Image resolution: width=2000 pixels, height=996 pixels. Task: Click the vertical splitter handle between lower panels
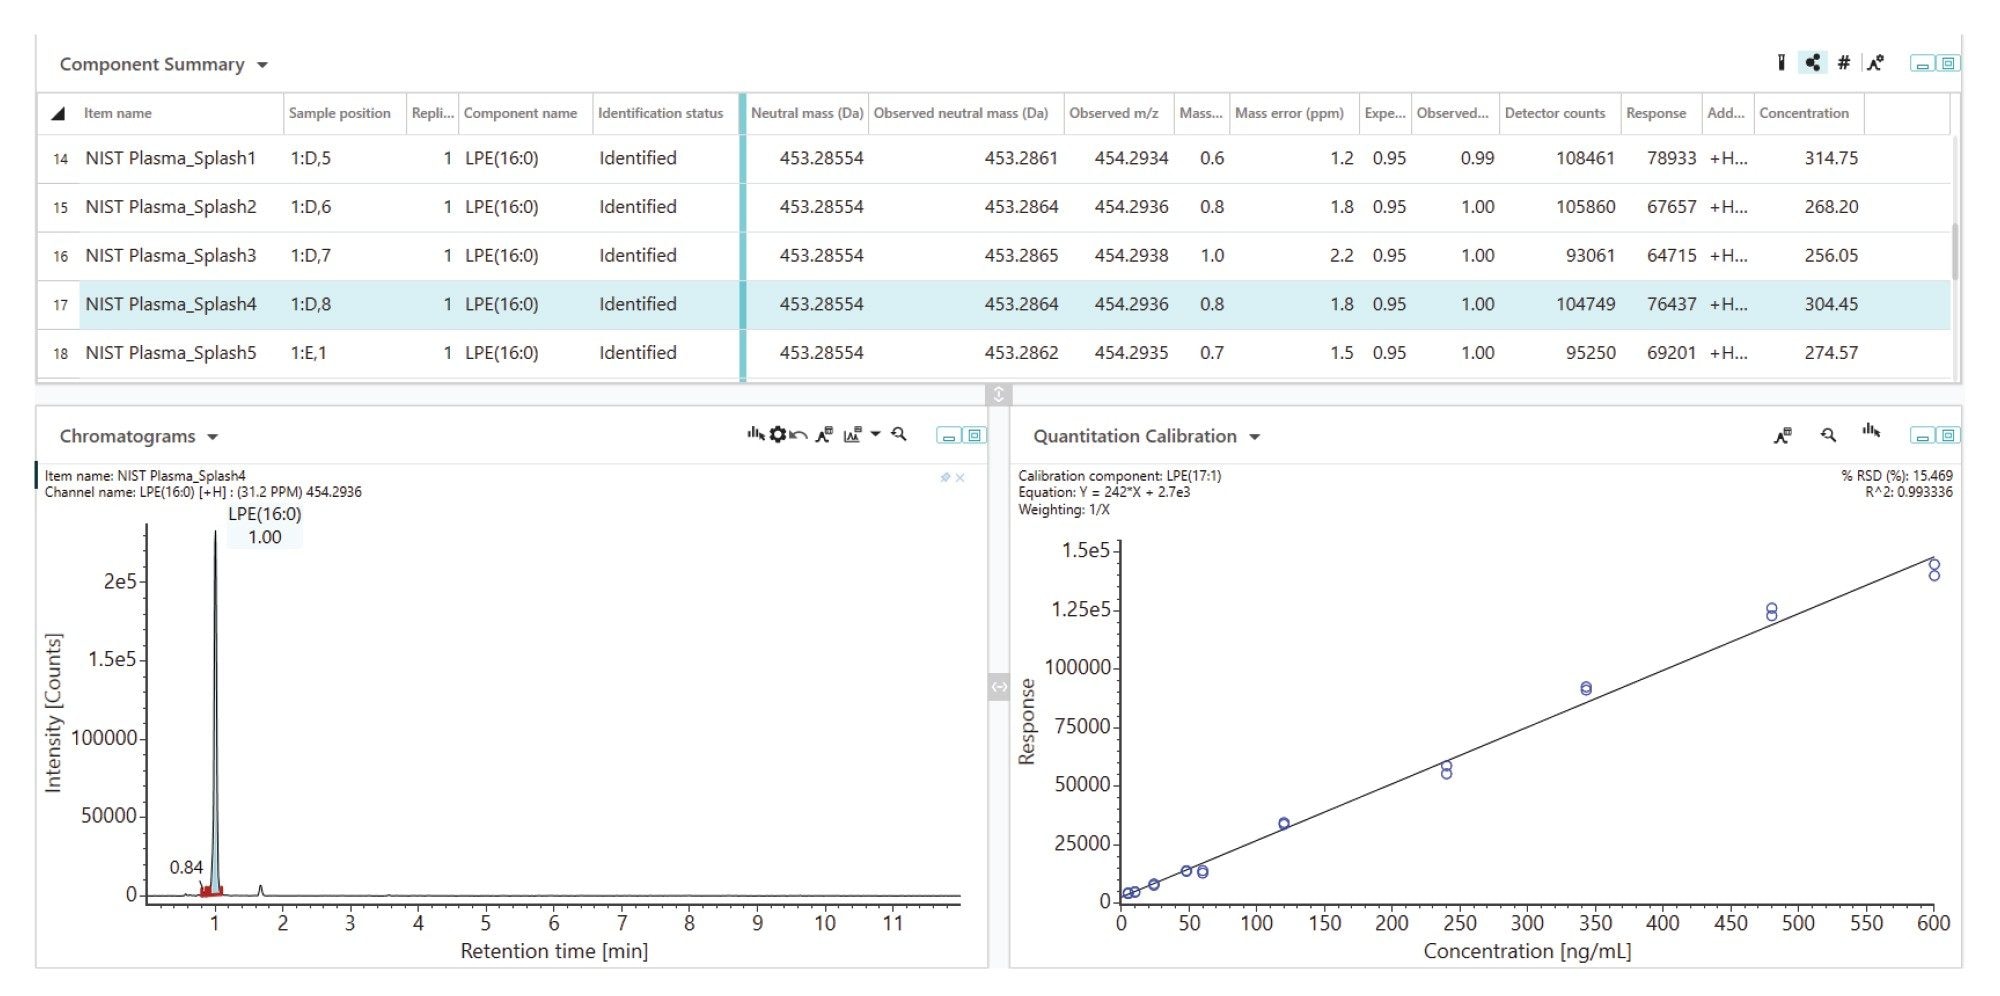998,687
